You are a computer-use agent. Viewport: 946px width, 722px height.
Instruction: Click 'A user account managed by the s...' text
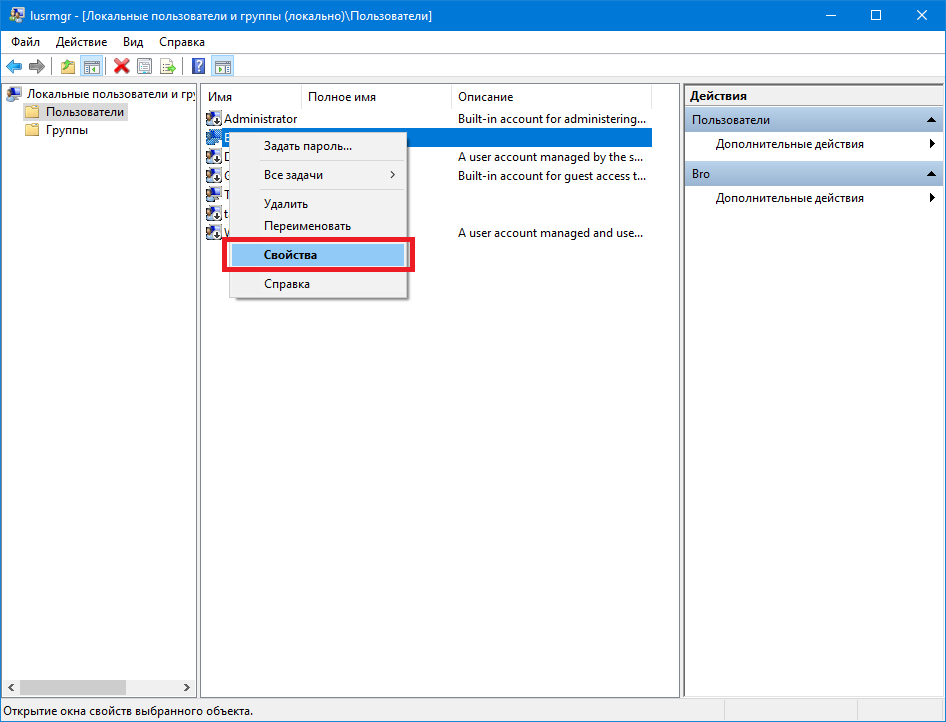click(550, 157)
